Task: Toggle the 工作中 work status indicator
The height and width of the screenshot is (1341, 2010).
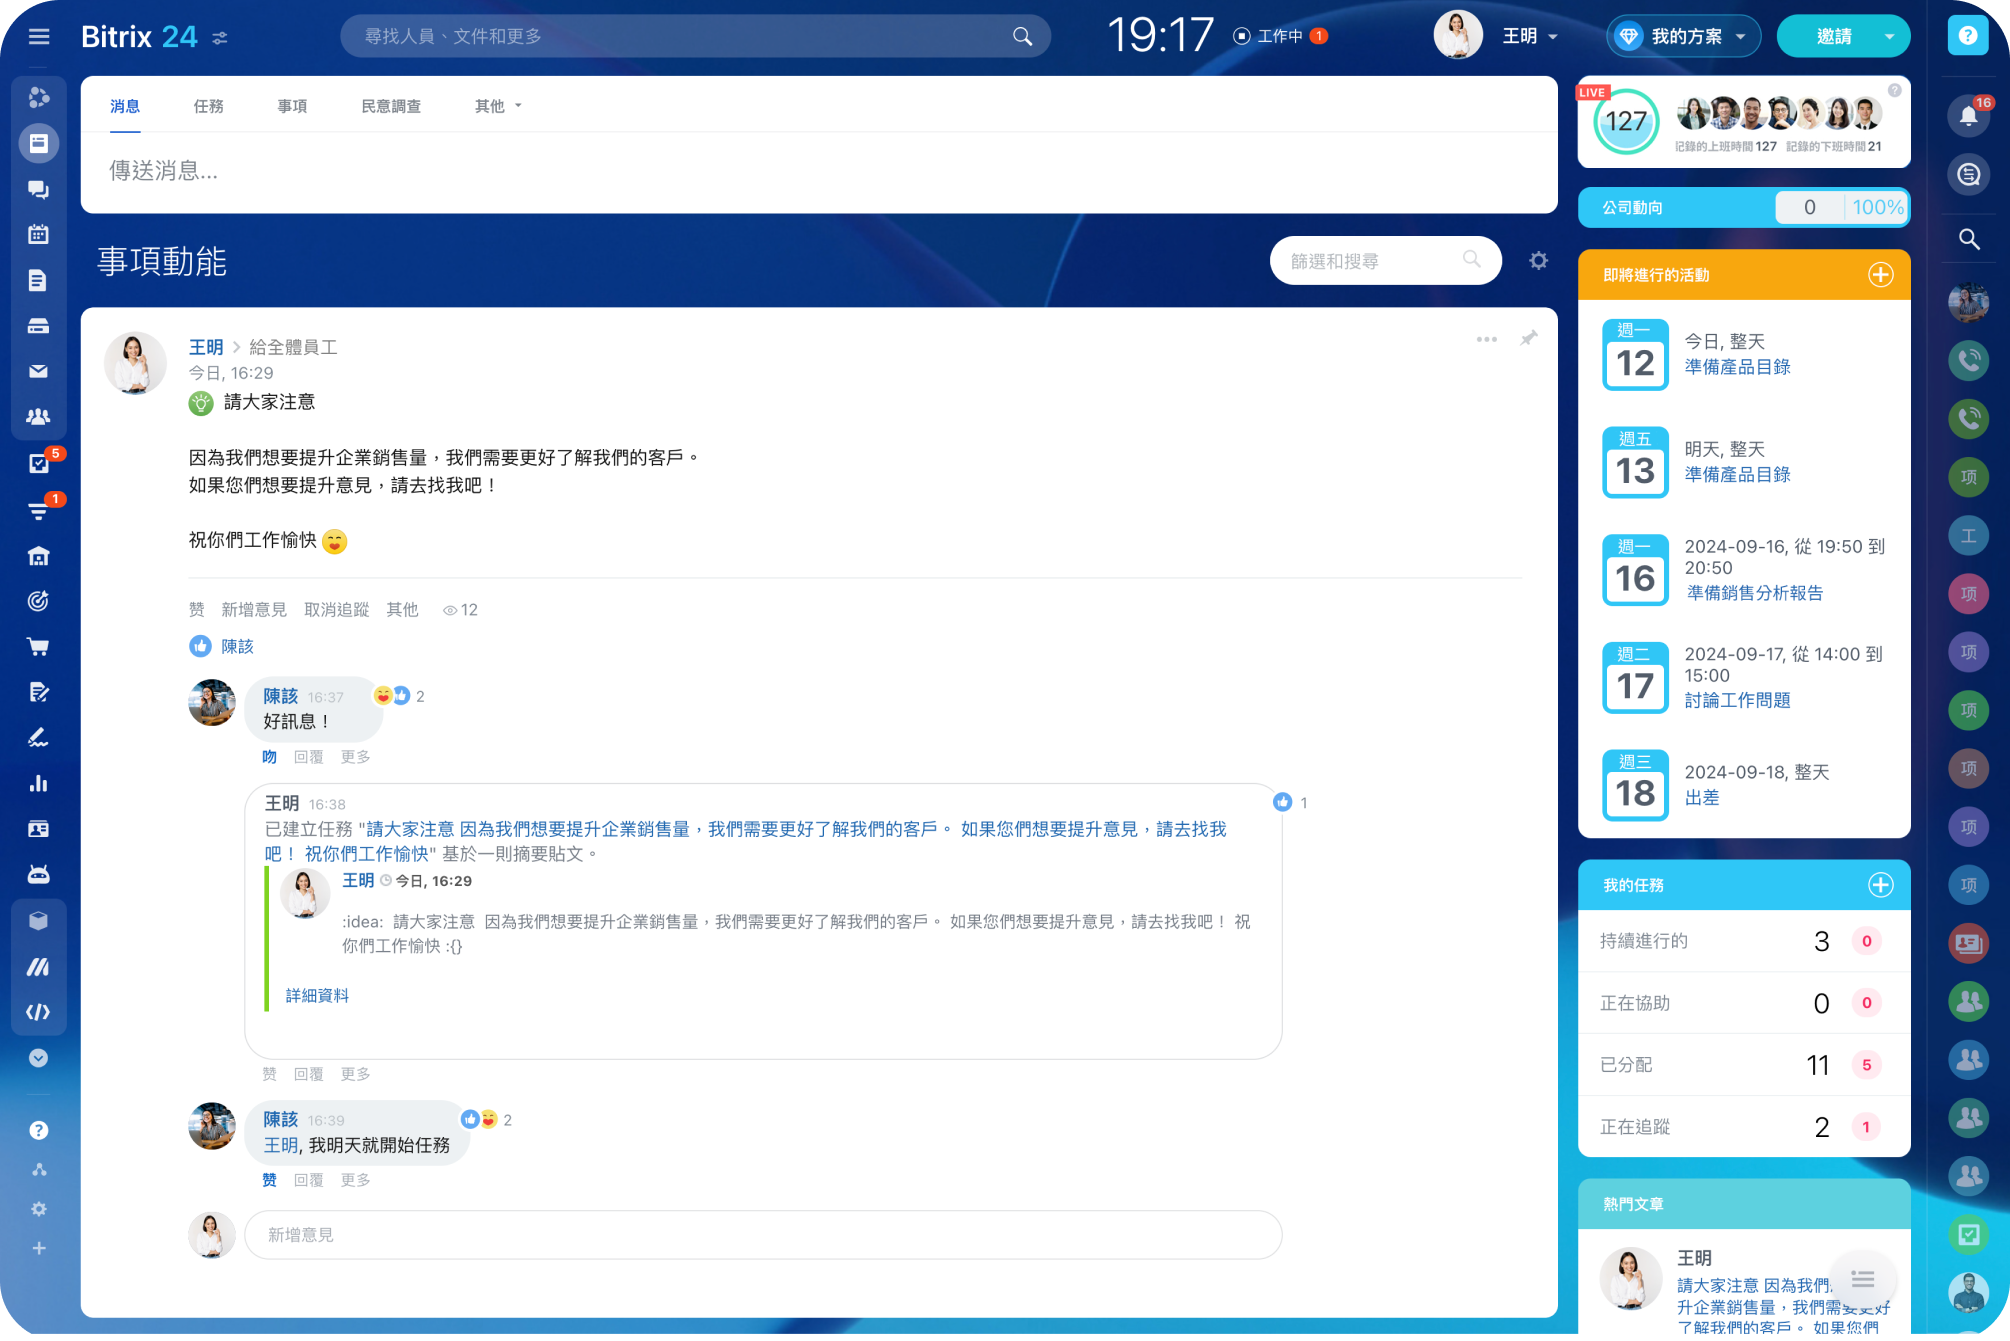Action: 1279,36
